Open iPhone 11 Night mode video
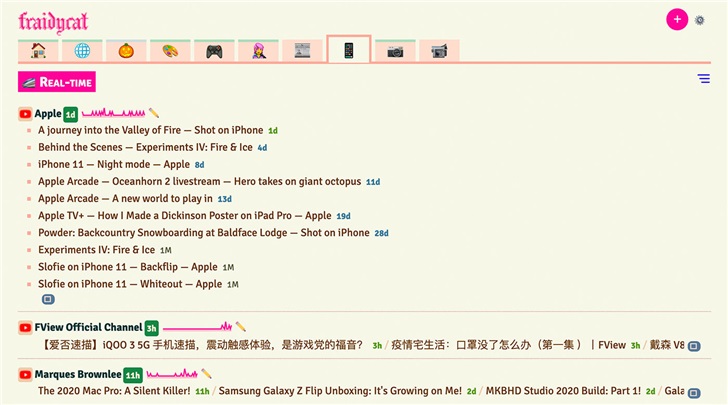The width and height of the screenshot is (728, 405). point(114,164)
